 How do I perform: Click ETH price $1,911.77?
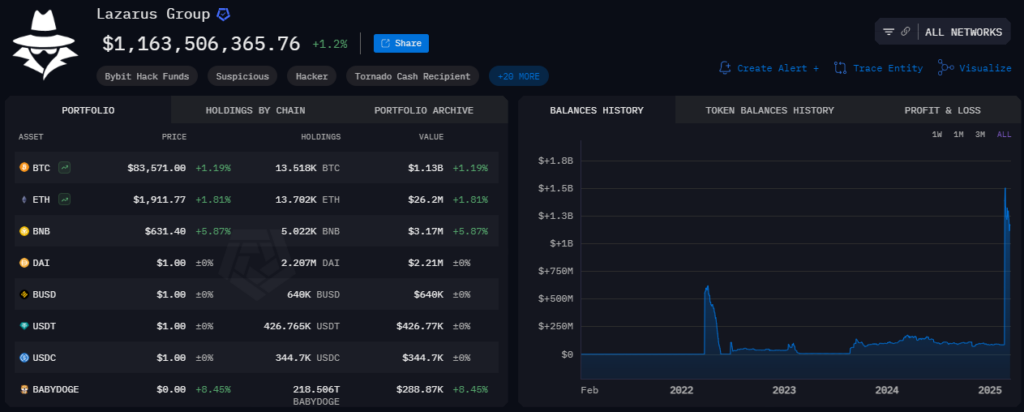(159, 199)
